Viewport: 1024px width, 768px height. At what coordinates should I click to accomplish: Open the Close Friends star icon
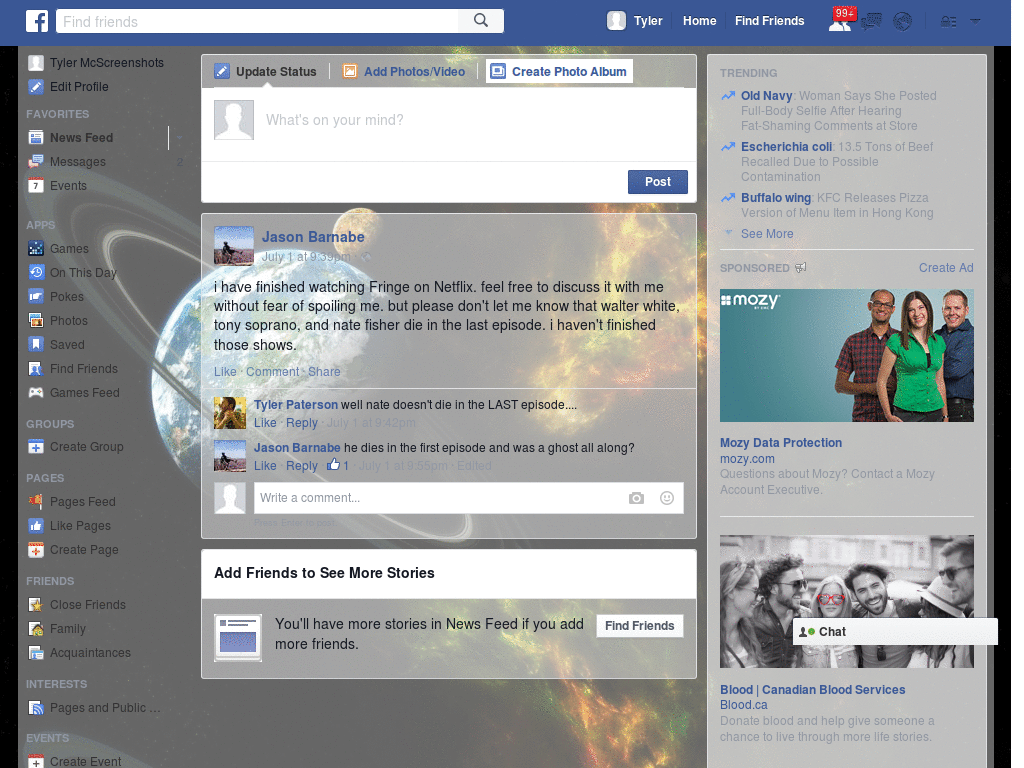tap(36, 605)
